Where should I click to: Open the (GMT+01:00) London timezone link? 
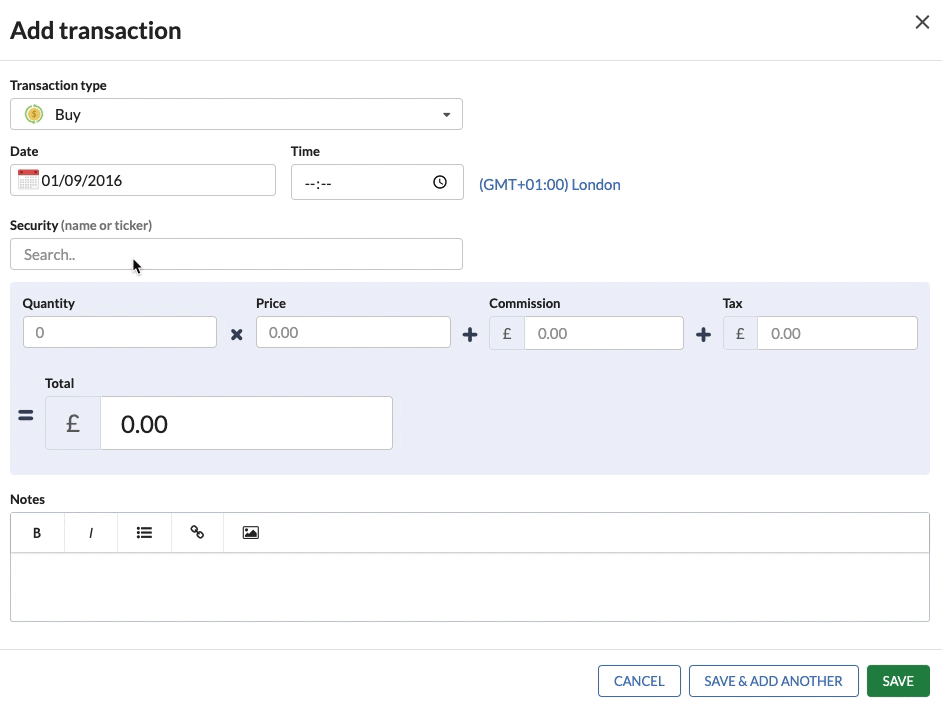pos(549,185)
